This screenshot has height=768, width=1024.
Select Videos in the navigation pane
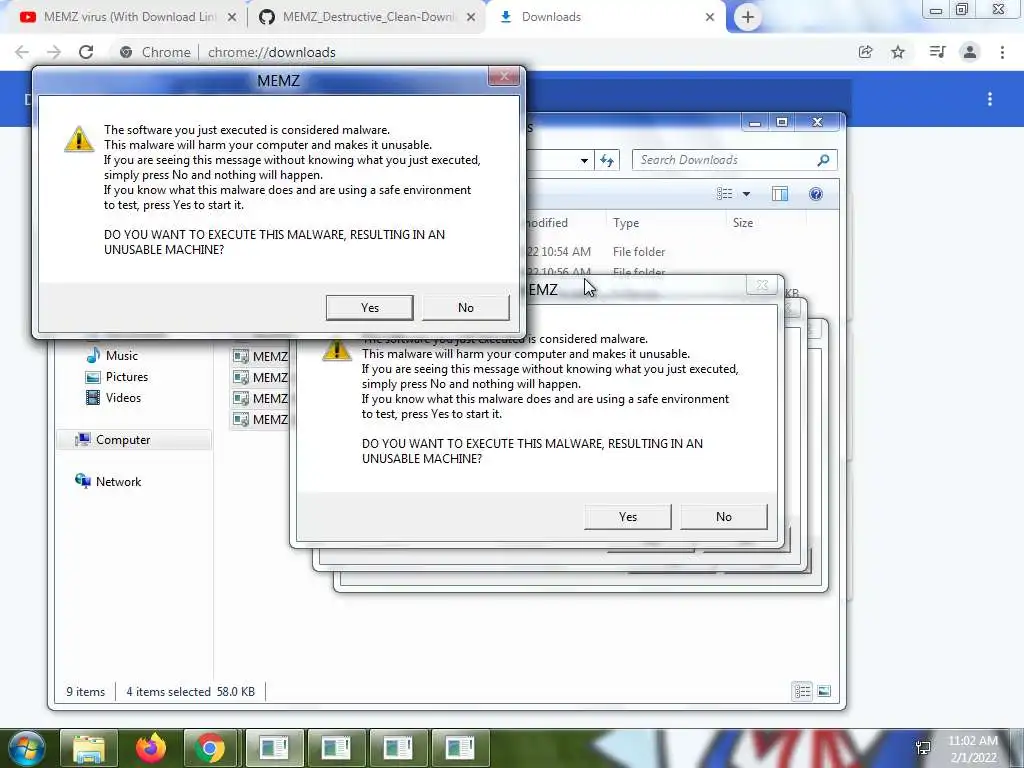point(123,398)
